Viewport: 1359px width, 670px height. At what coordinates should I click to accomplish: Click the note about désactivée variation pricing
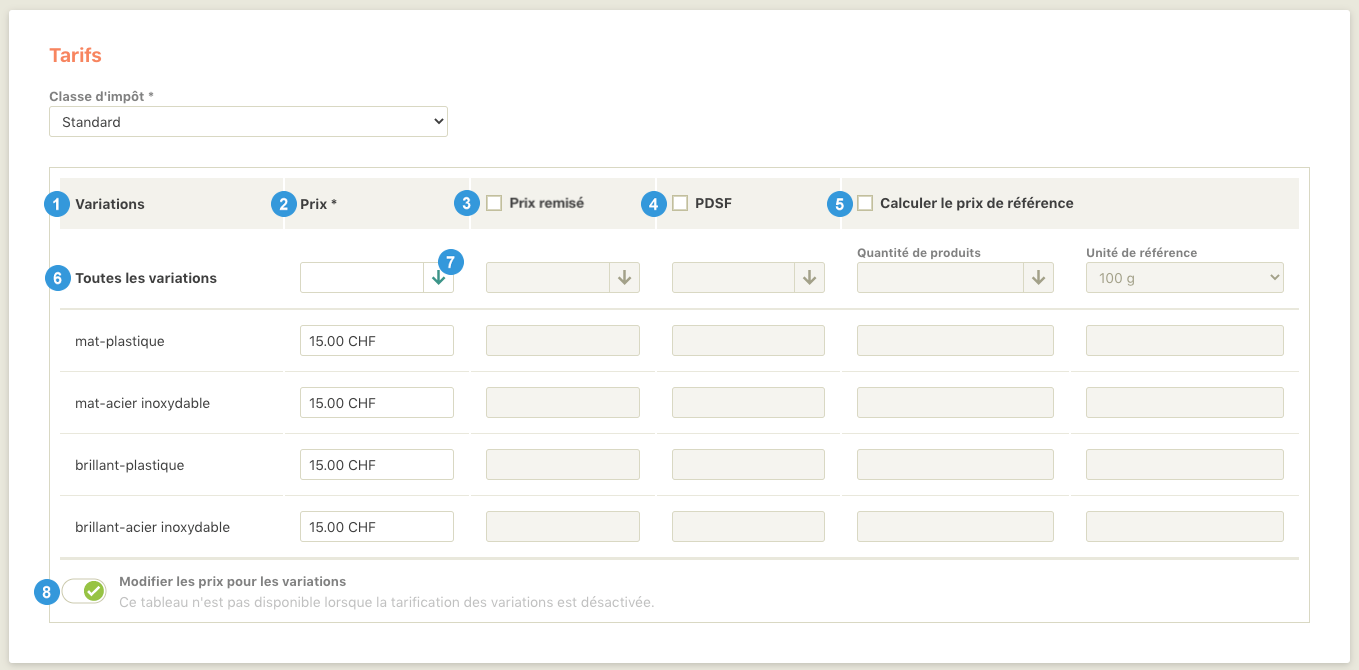386,602
